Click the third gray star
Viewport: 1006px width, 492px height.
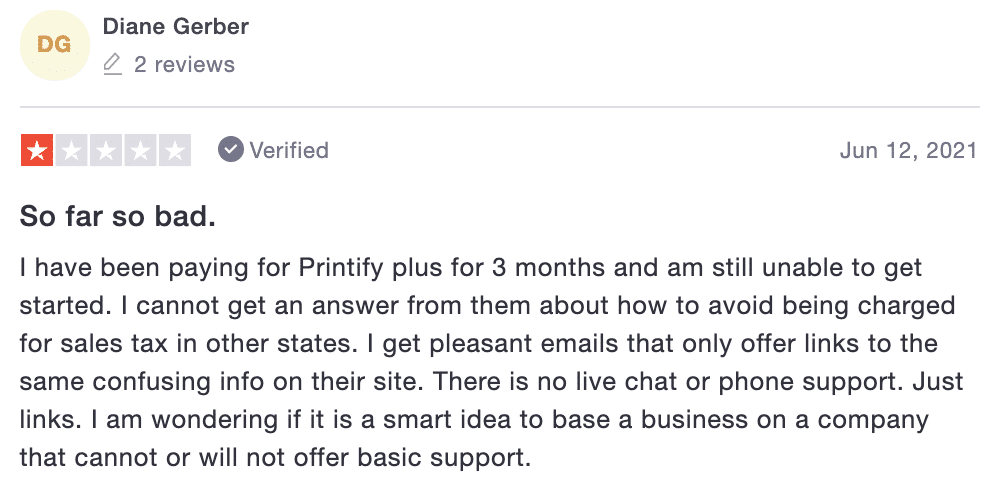pyautogui.click(x=106, y=151)
